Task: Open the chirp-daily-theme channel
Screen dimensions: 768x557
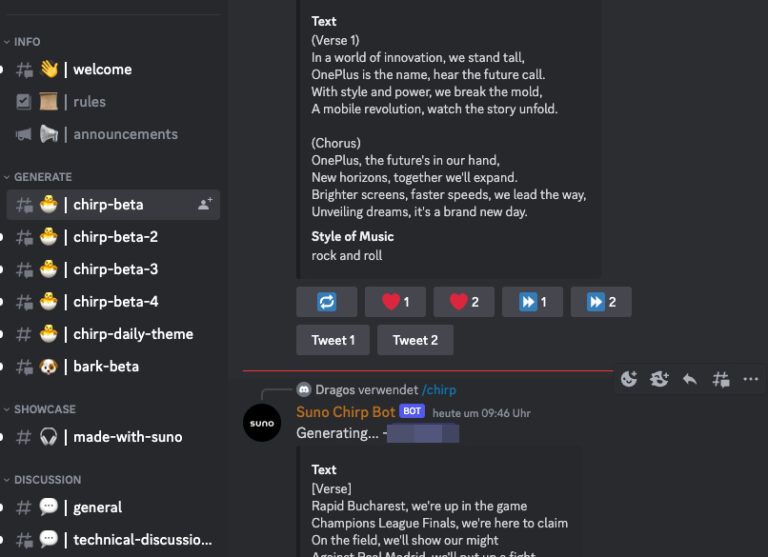Action: pyautogui.click(x=133, y=334)
